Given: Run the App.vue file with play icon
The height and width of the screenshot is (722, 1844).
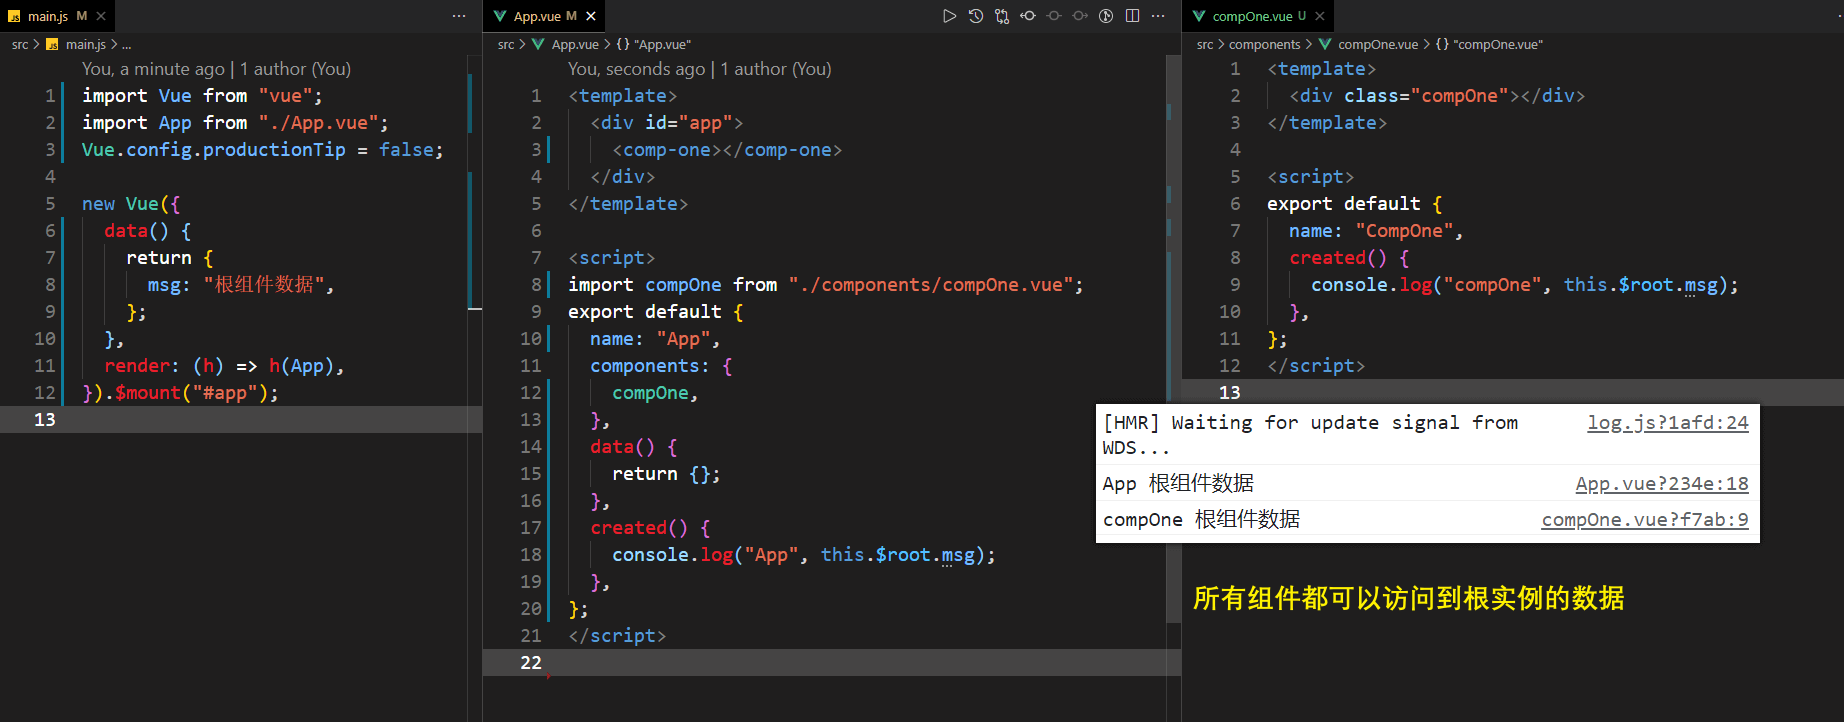Looking at the screenshot, I should click(949, 16).
